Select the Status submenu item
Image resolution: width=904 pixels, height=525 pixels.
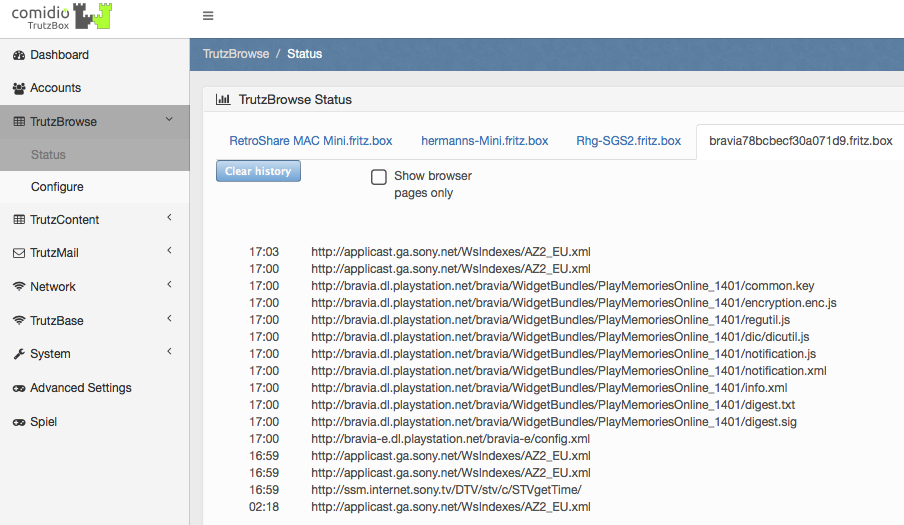(x=95, y=154)
